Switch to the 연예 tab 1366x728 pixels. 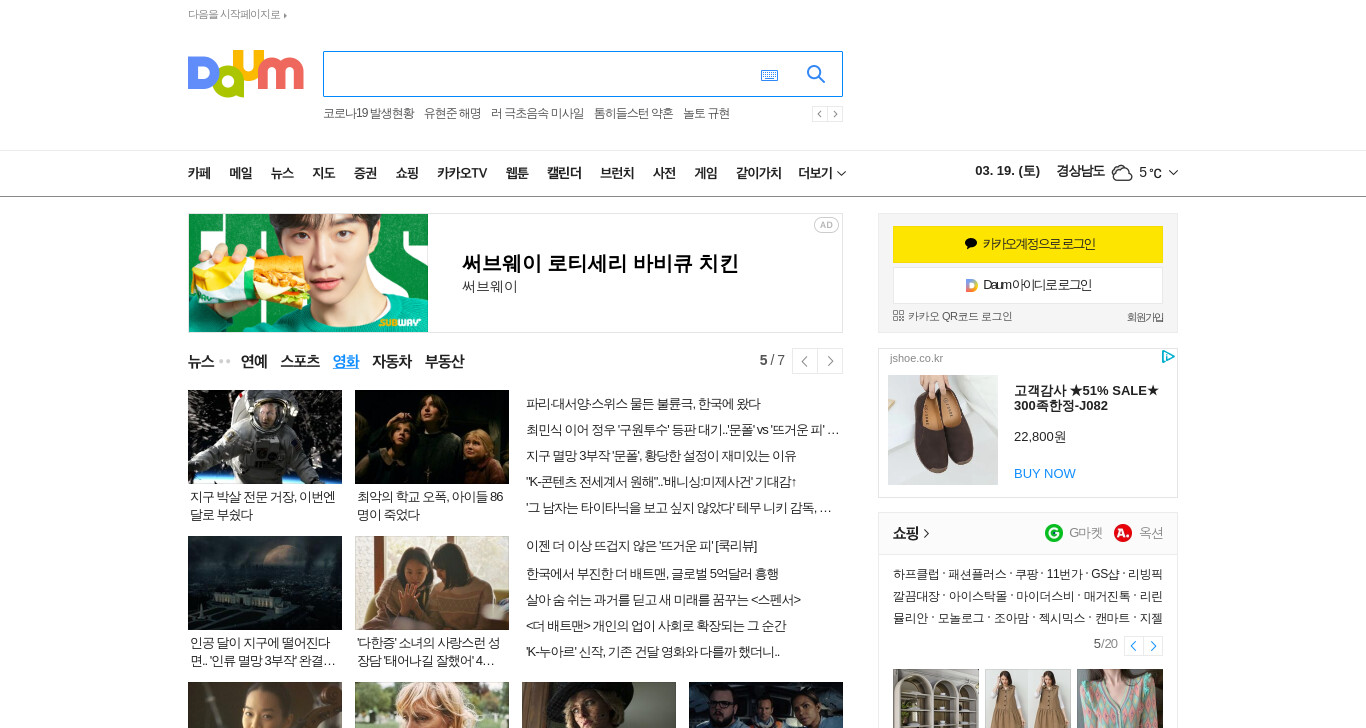point(254,361)
